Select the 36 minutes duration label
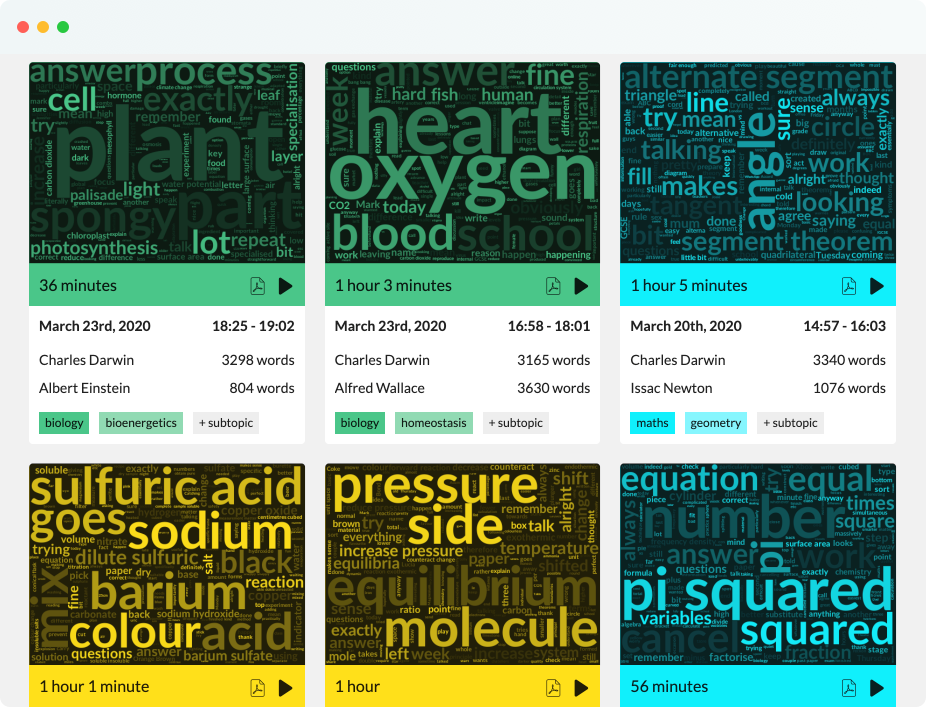This screenshot has height=707, width=926. pyautogui.click(x=78, y=286)
